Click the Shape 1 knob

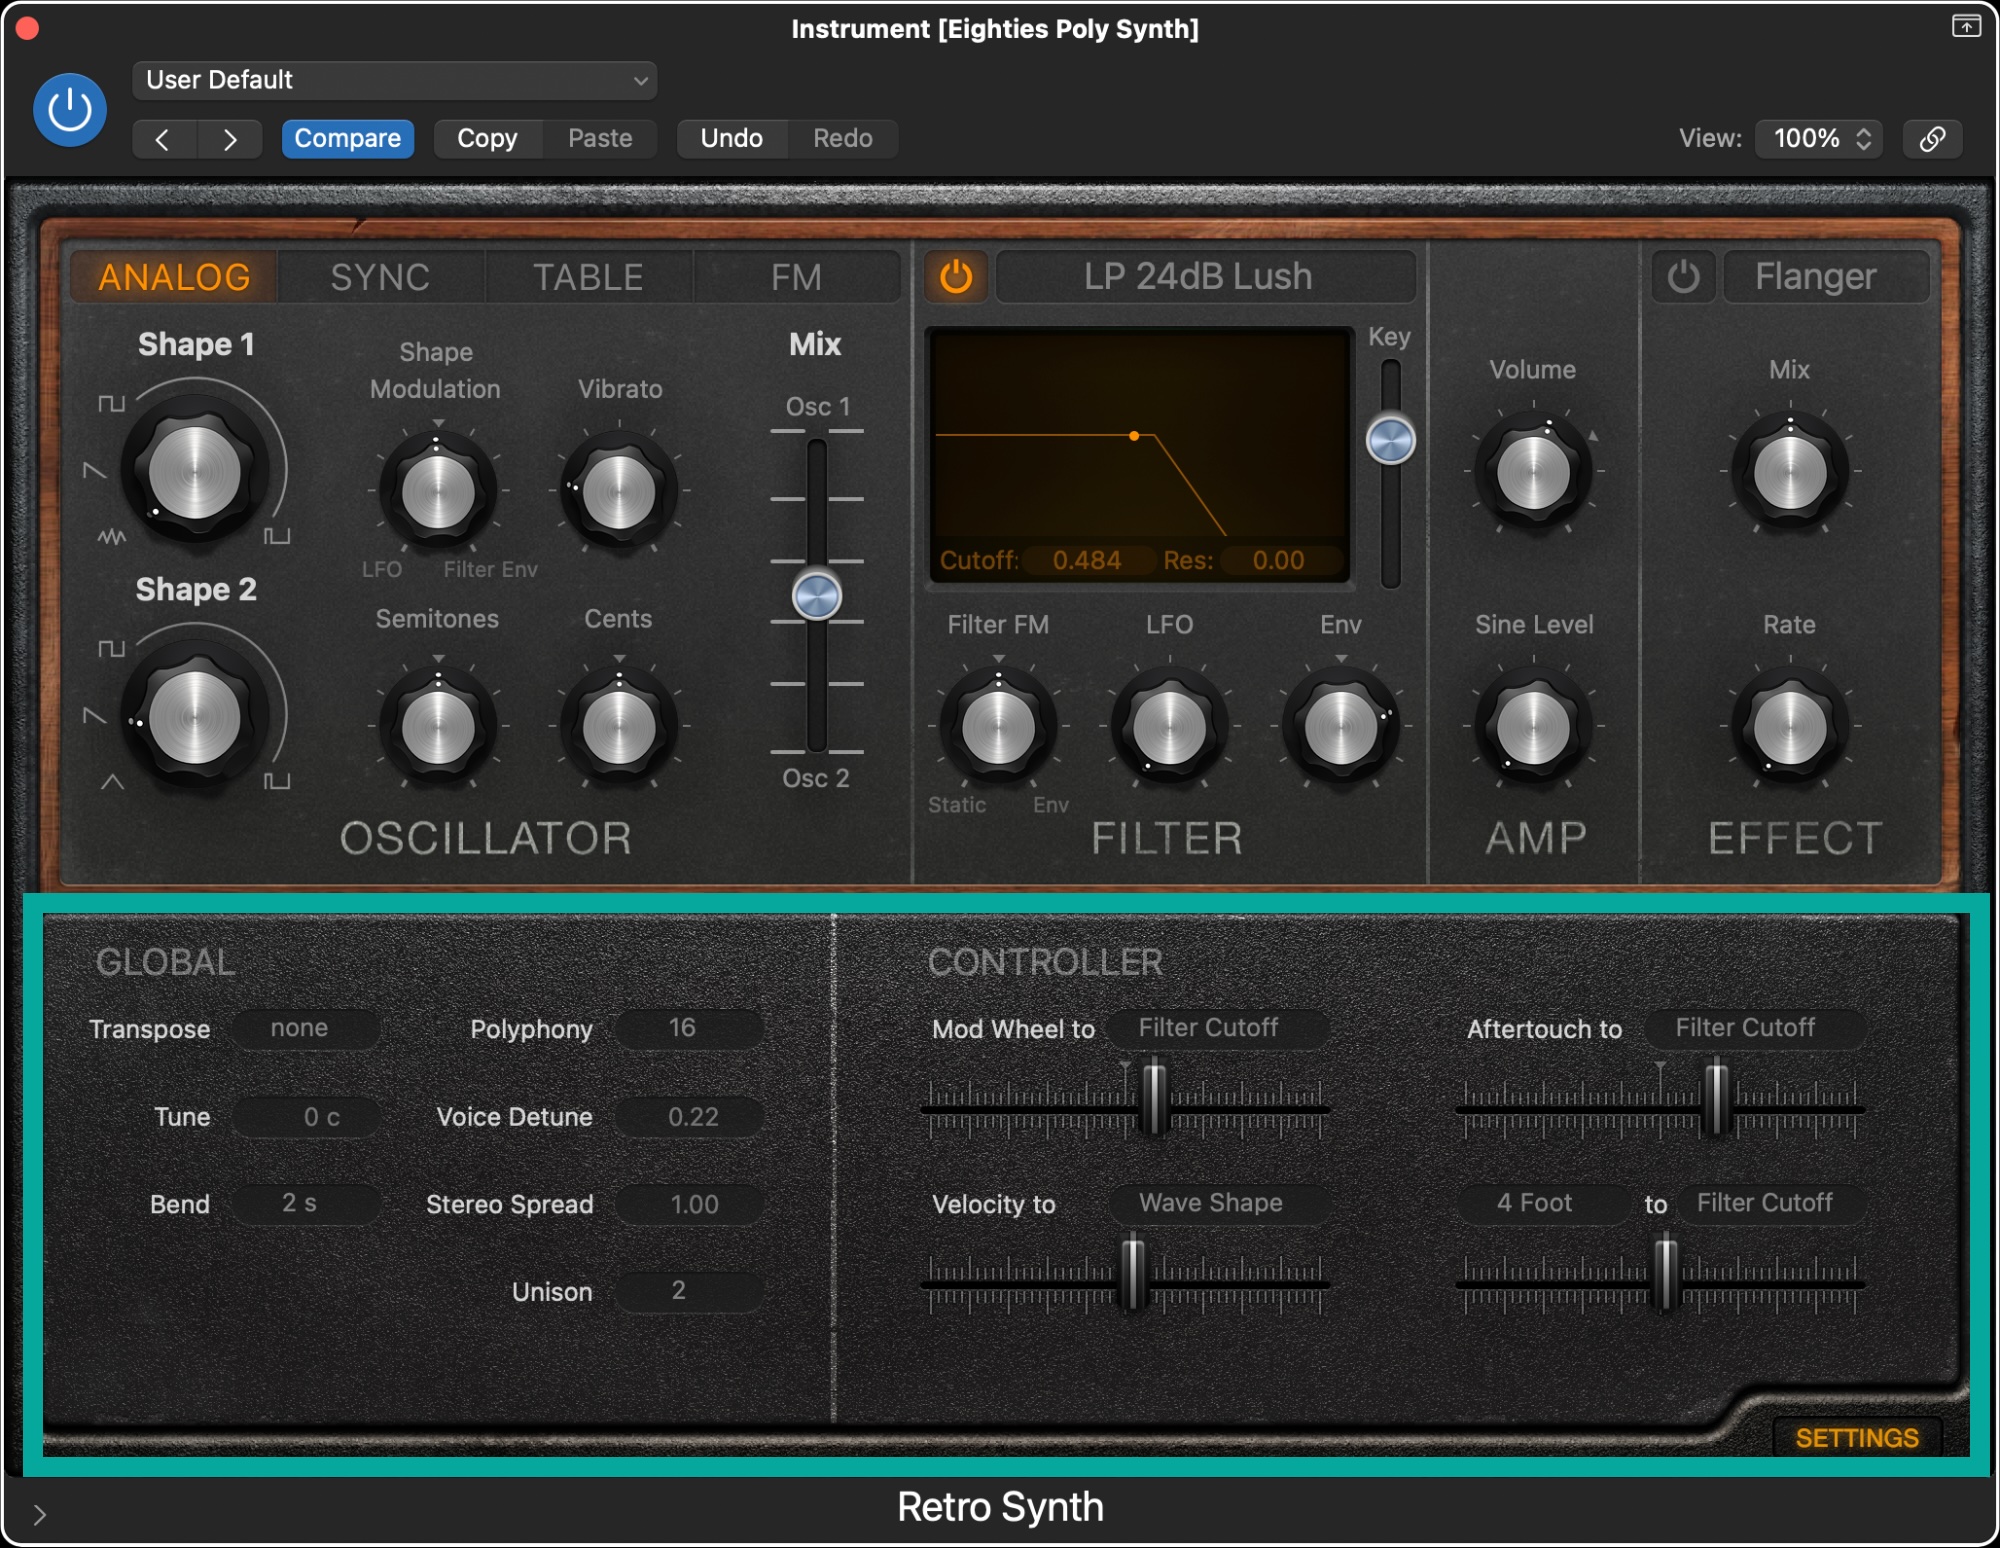click(195, 473)
